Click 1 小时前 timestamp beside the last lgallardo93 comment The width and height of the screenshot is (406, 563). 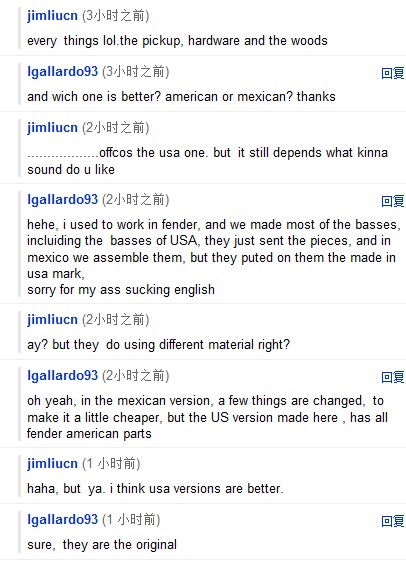131,520
